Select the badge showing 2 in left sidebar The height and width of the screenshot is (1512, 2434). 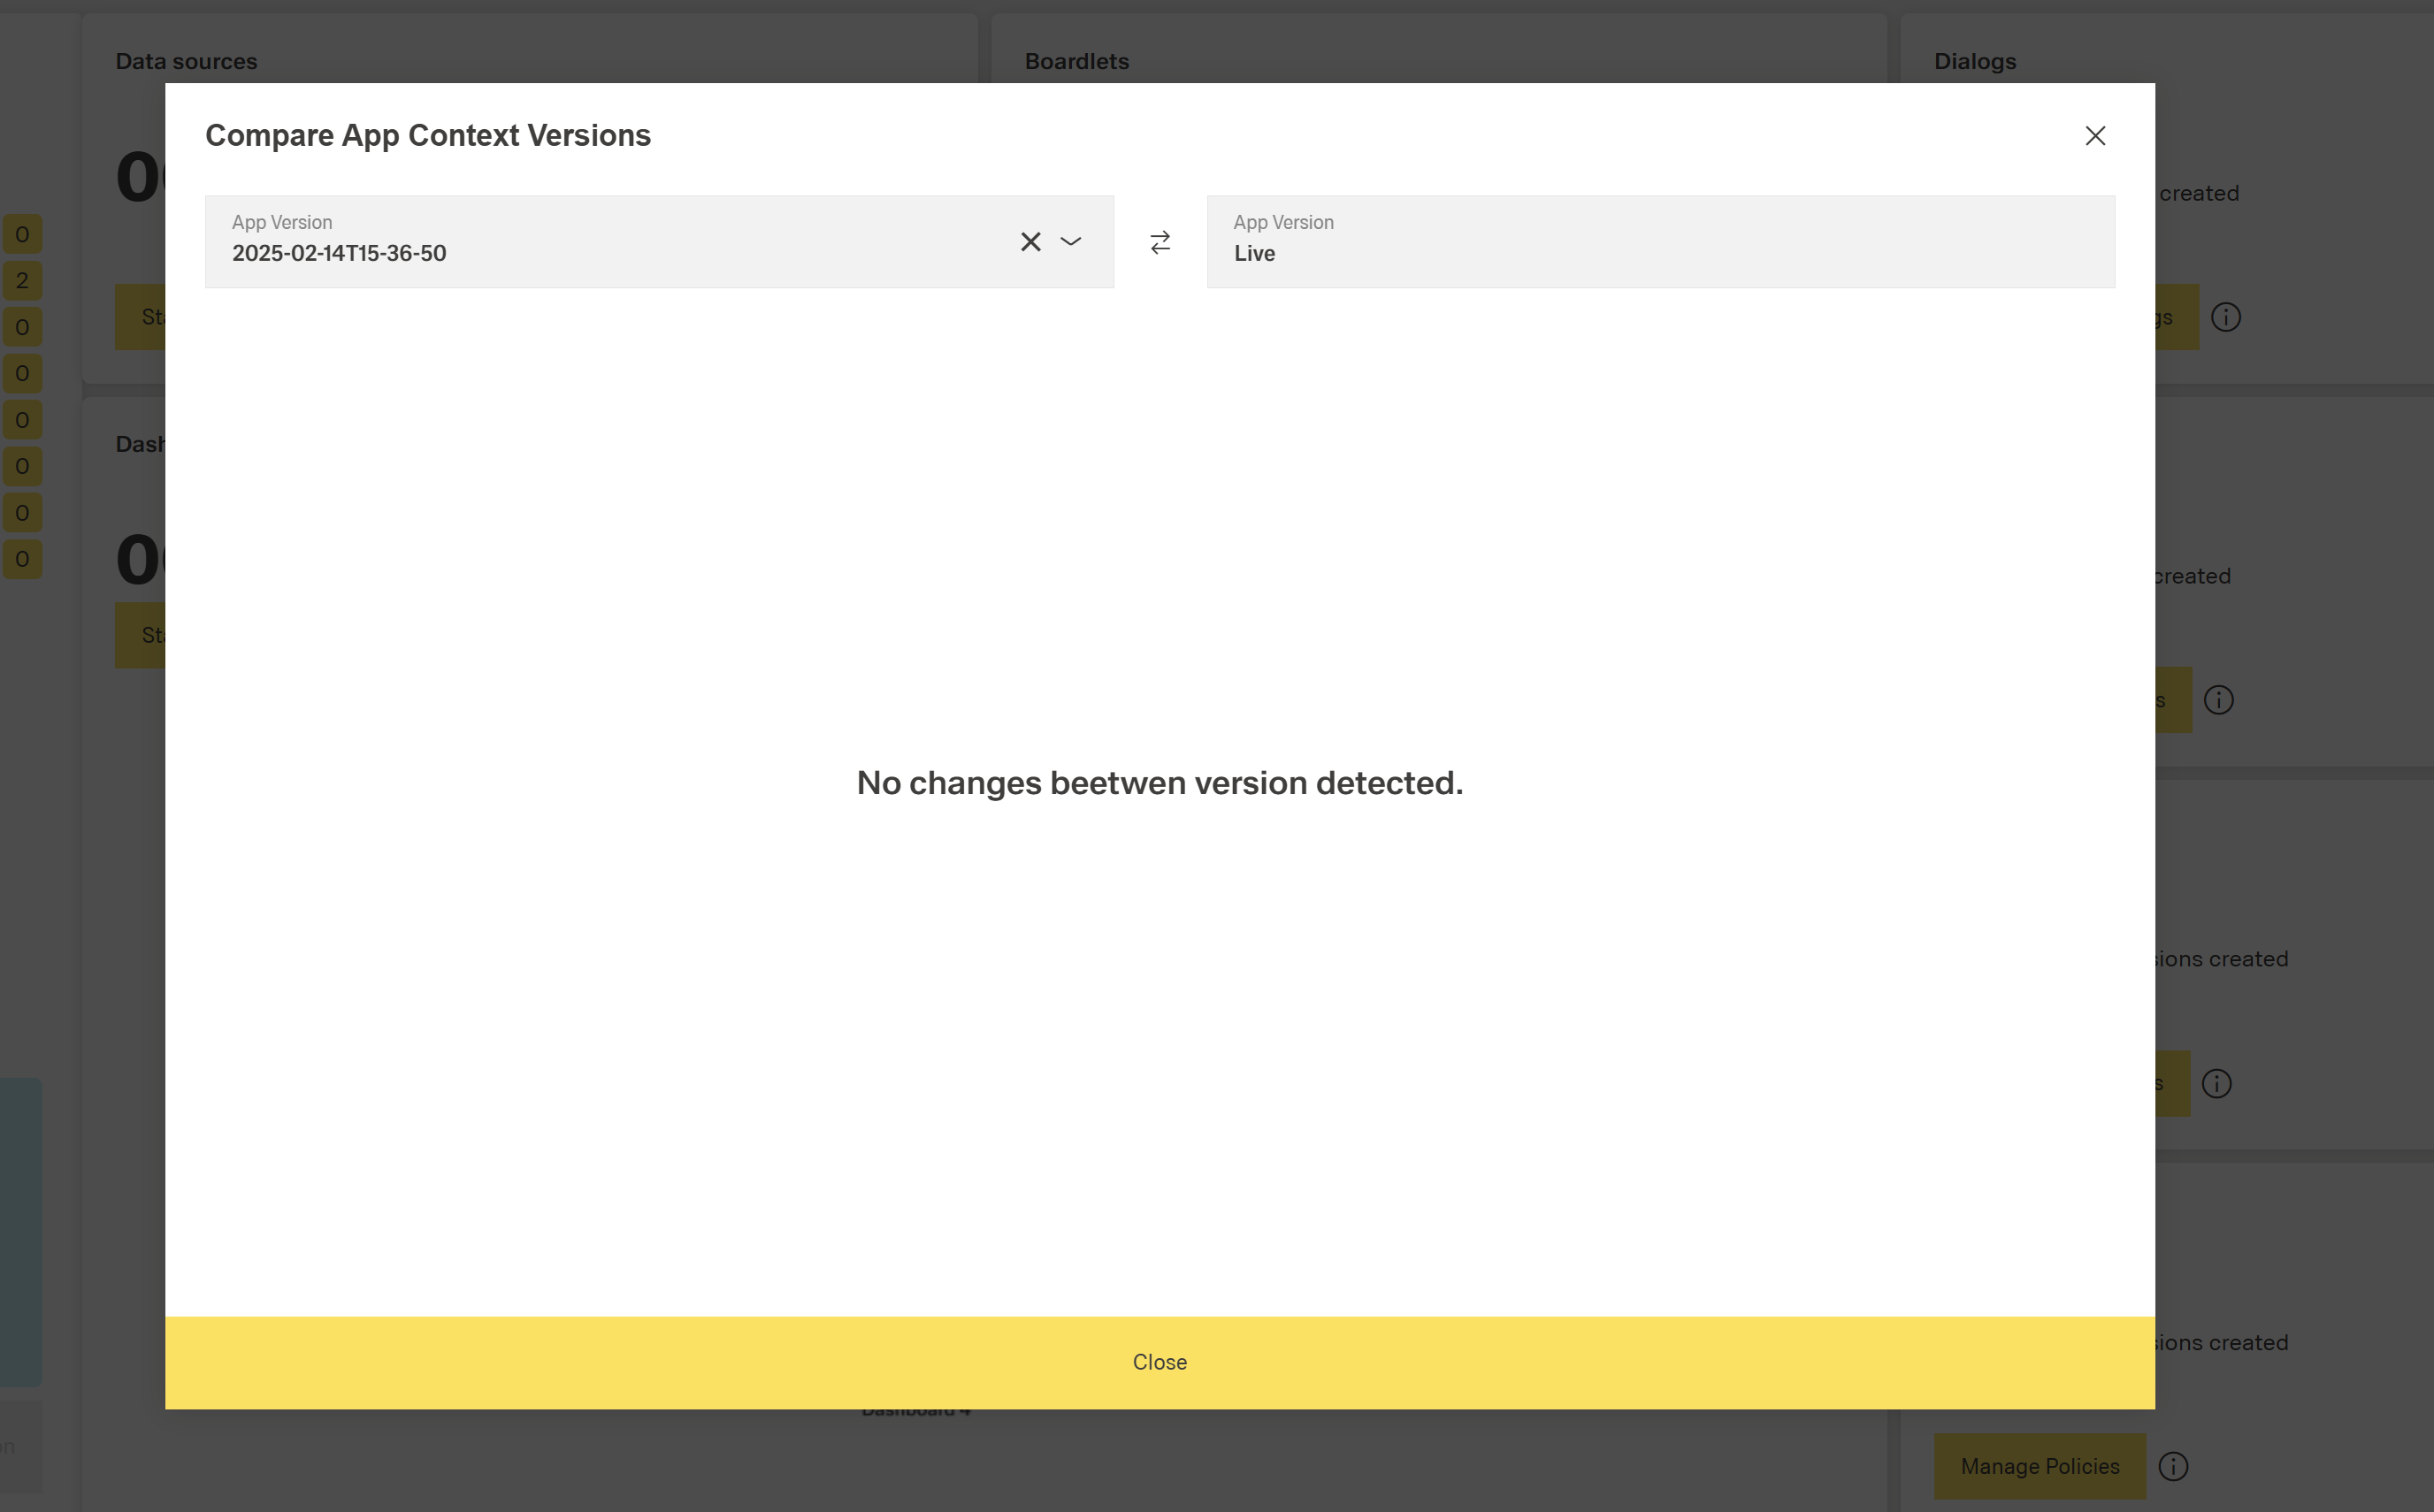(22, 281)
